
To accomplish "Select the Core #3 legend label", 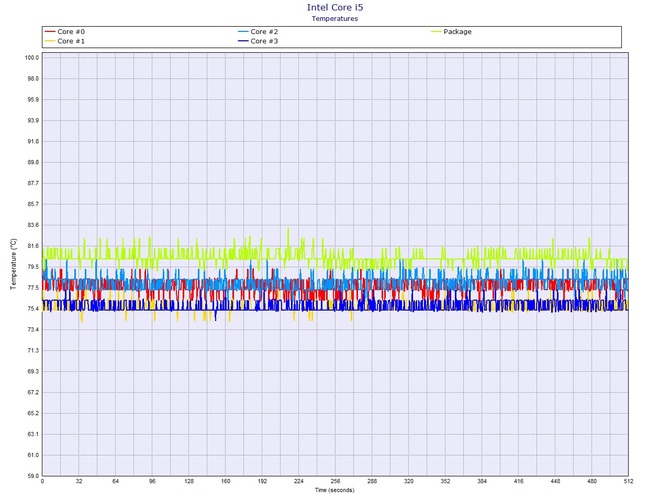I will (264, 41).
